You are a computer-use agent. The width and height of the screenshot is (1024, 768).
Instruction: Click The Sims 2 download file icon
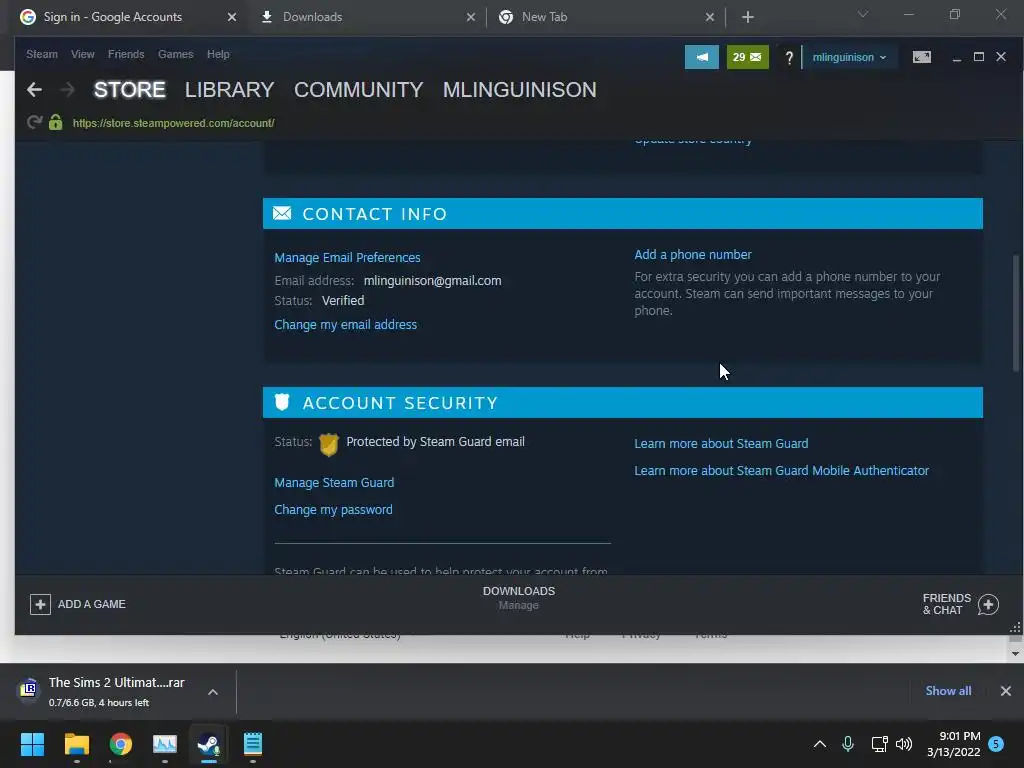[28, 689]
